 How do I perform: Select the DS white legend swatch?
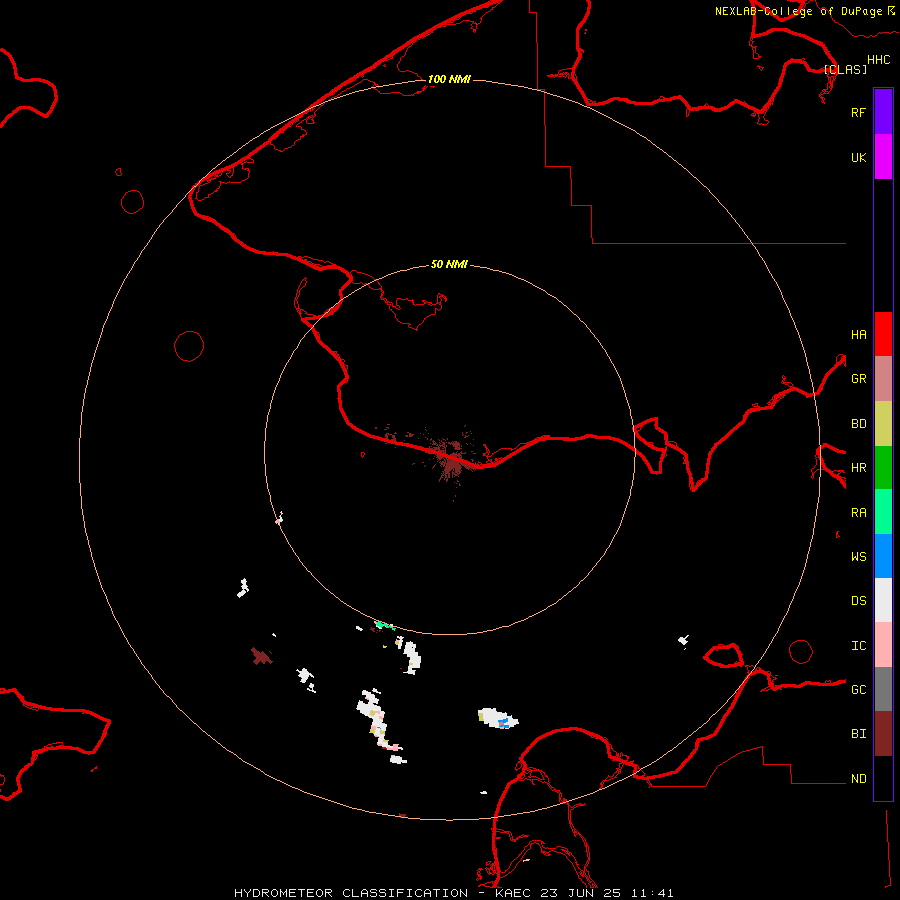pyautogui.click(x=883, y=600)
